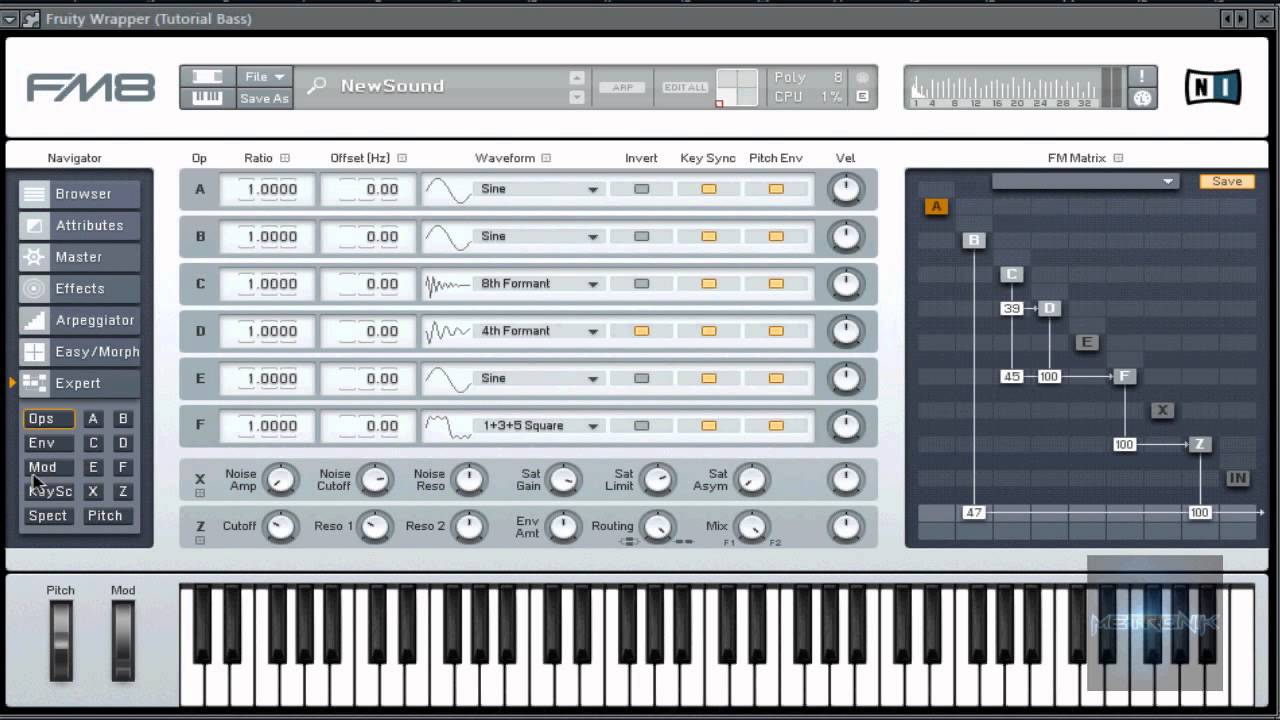
Task: Toggle Invert for operator D
Action: pos(641,331)
